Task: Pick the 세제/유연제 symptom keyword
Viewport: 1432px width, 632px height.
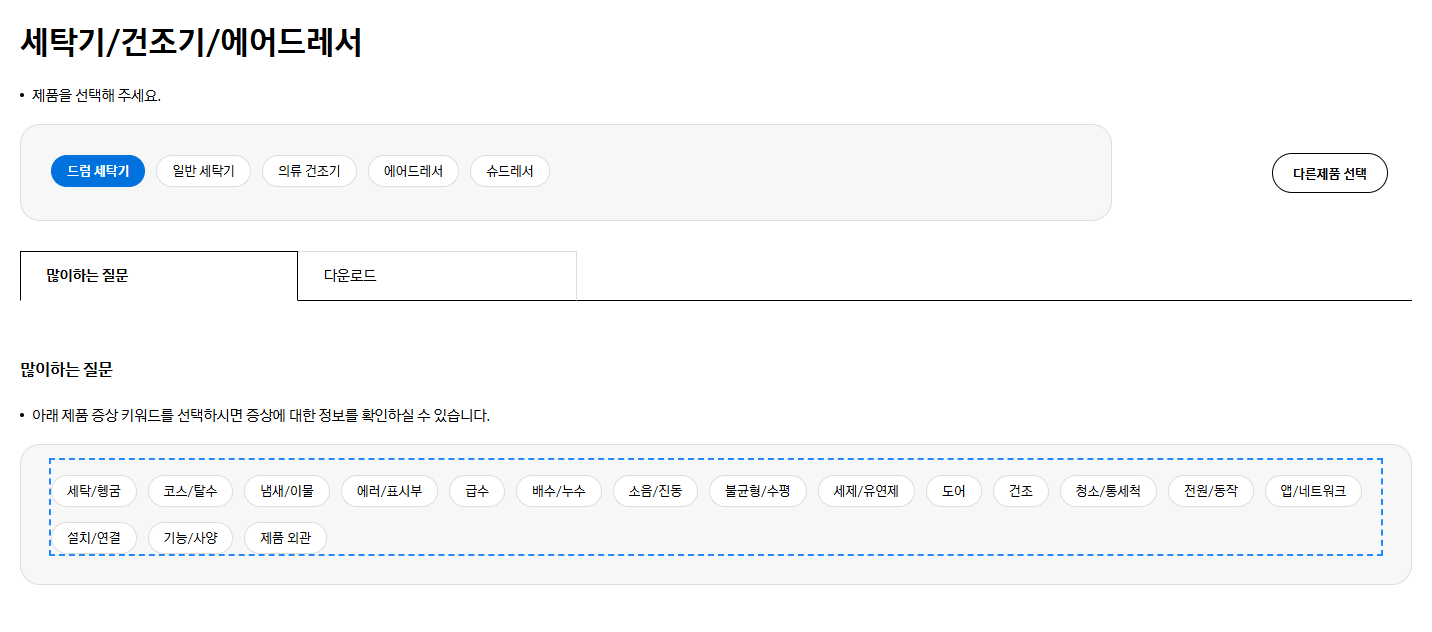Action: tap(866, 491)
